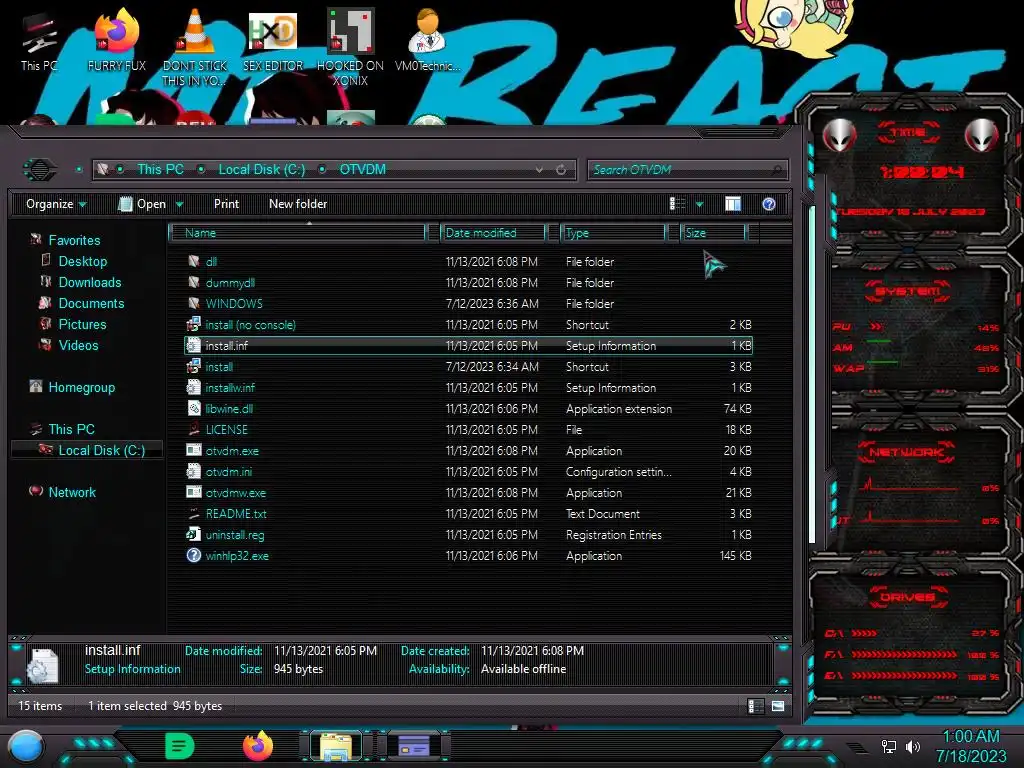Open green notes app on taskbar
The width and height of the screenshot is (1024, 768).
tap(180, 746)
